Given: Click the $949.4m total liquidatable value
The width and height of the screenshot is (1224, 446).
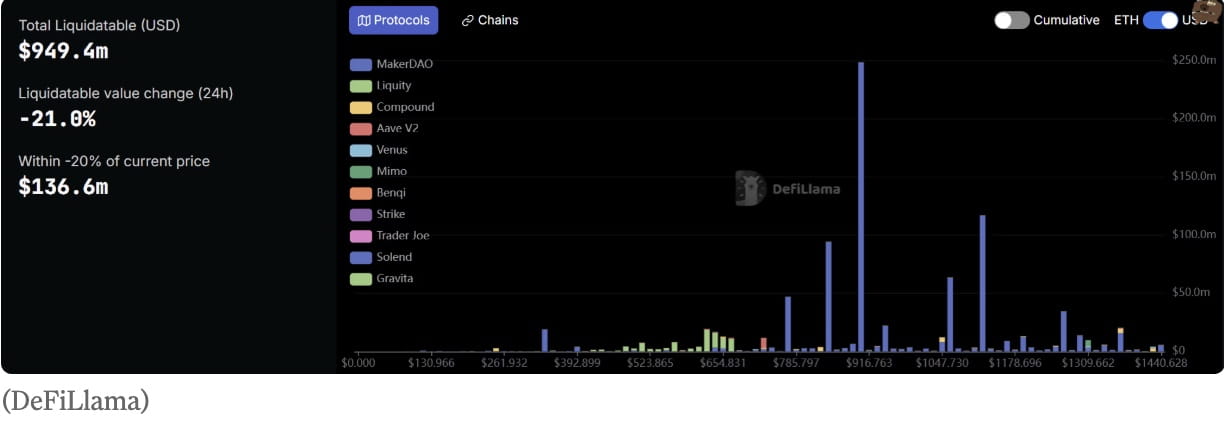Looking at the screenshot, I should click(63, 51).
